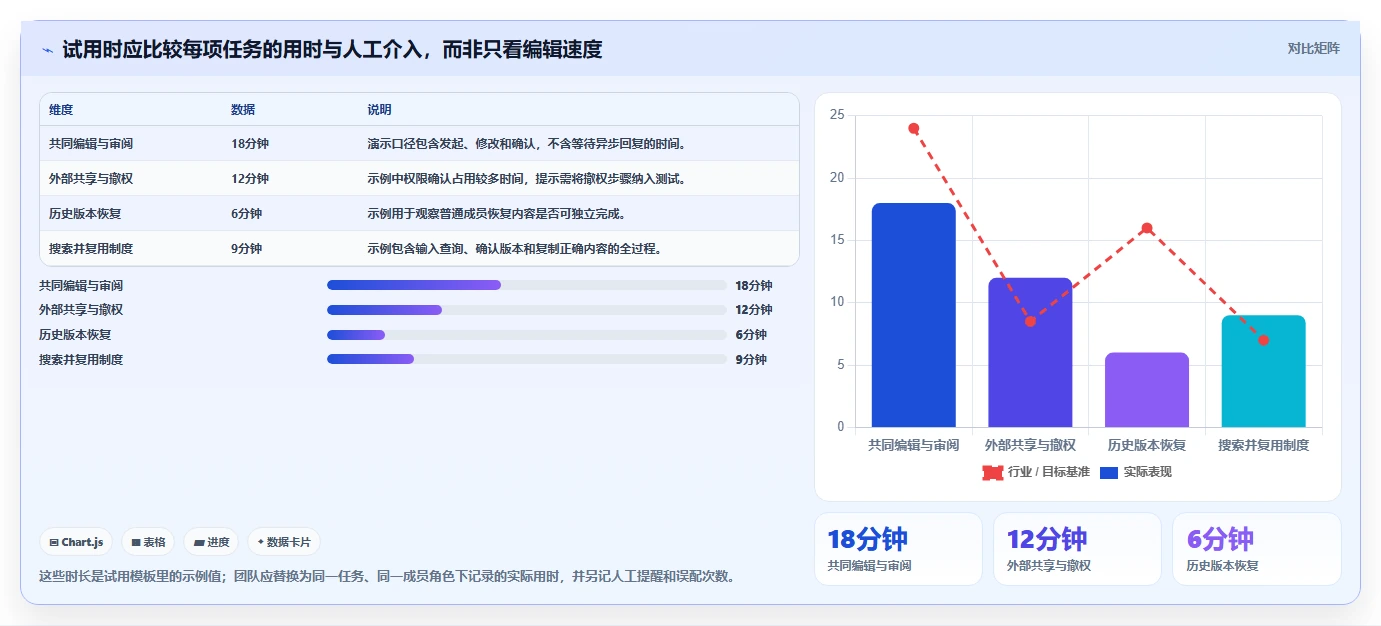Click the headline 试用时应比较每项任务
Viewport: 1381px width, 626px height.
[x=332, y=49]
